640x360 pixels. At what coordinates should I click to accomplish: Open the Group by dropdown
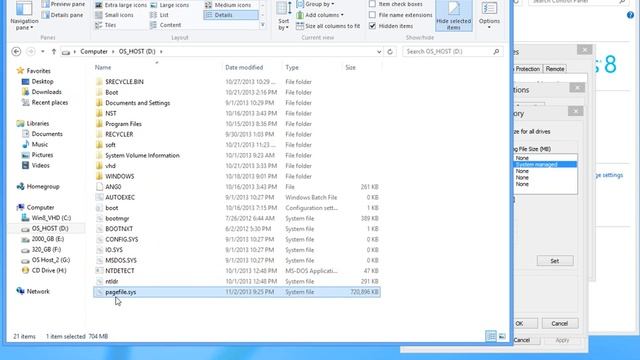[x=316, y=4]
